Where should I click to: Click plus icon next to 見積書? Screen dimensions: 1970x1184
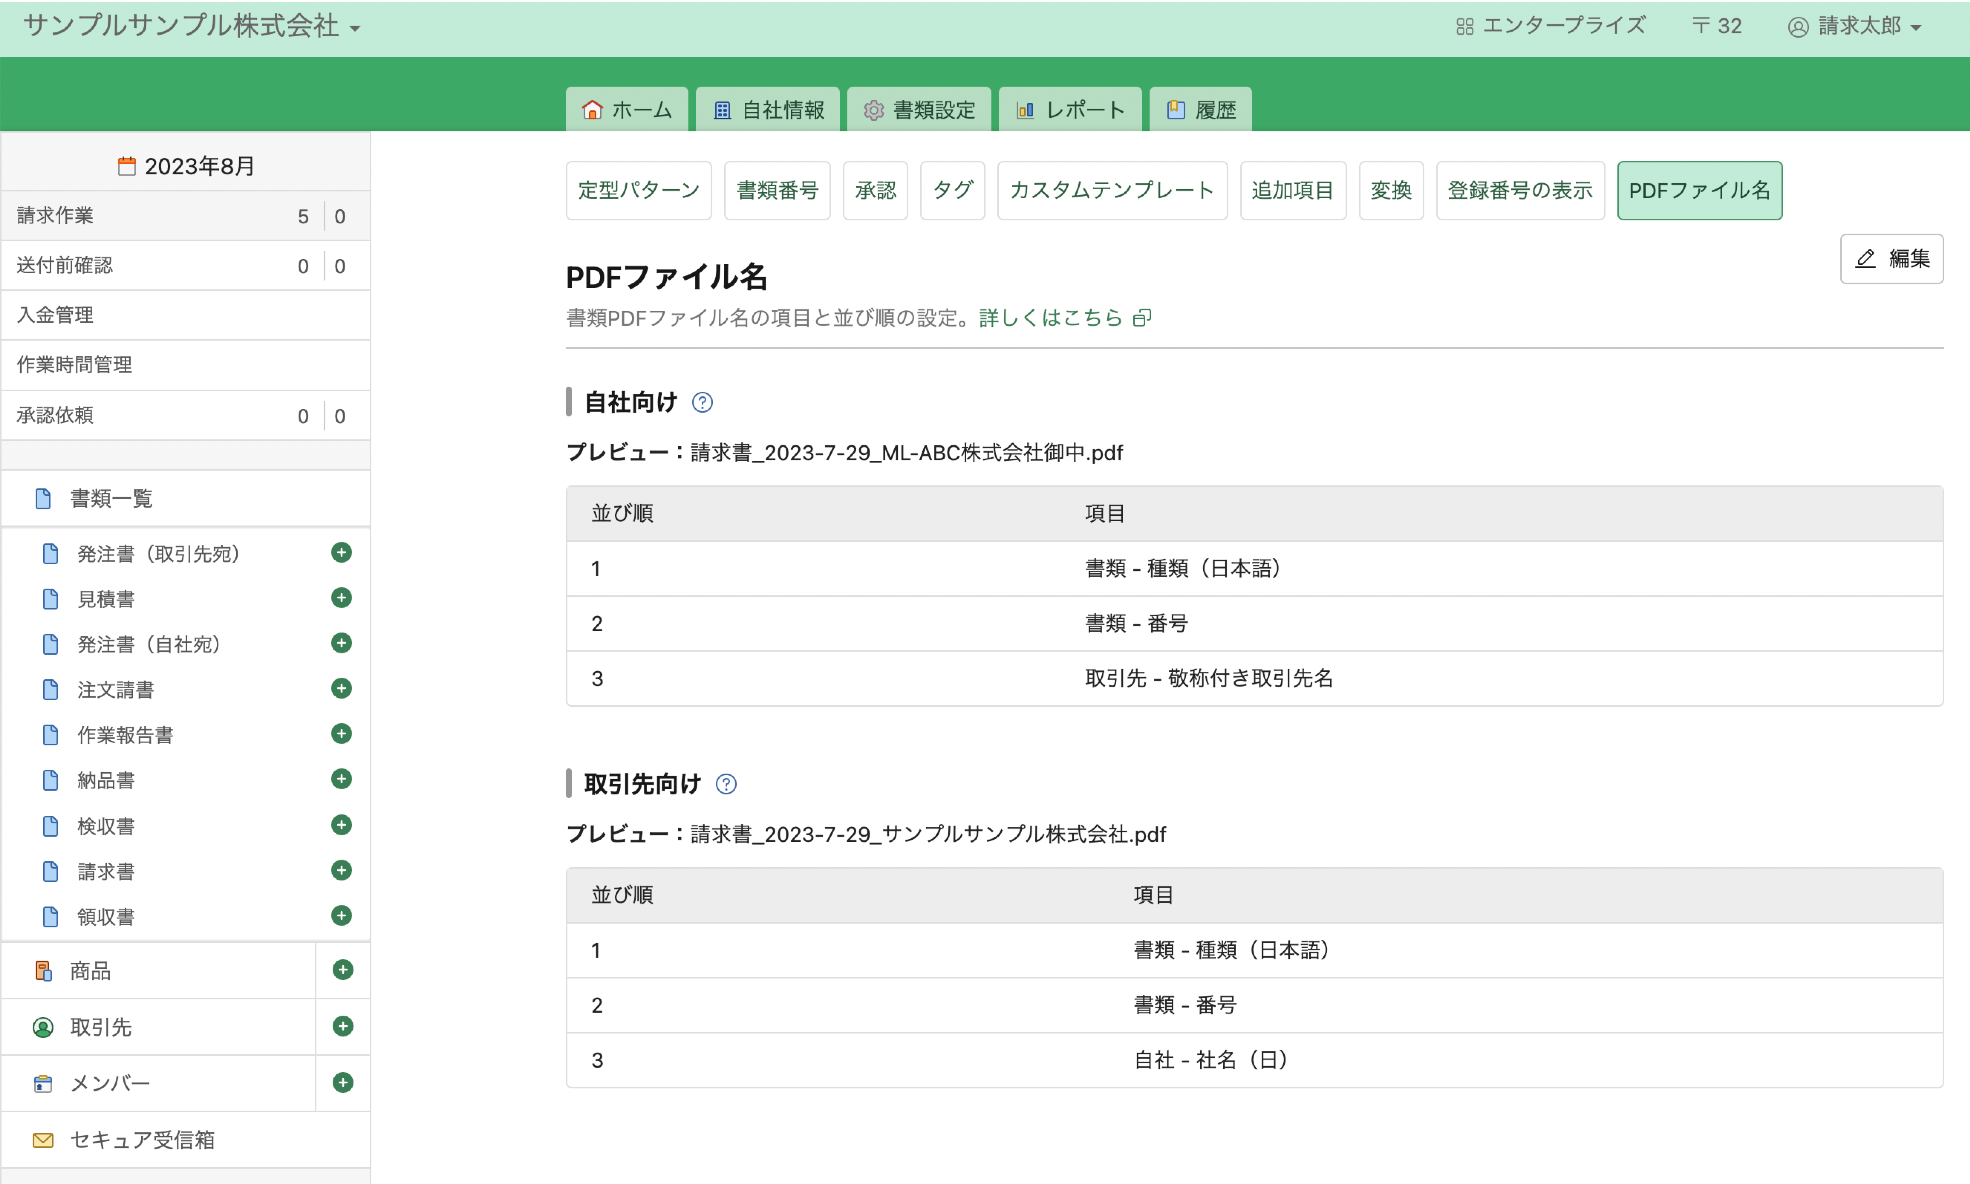point(341,598)
